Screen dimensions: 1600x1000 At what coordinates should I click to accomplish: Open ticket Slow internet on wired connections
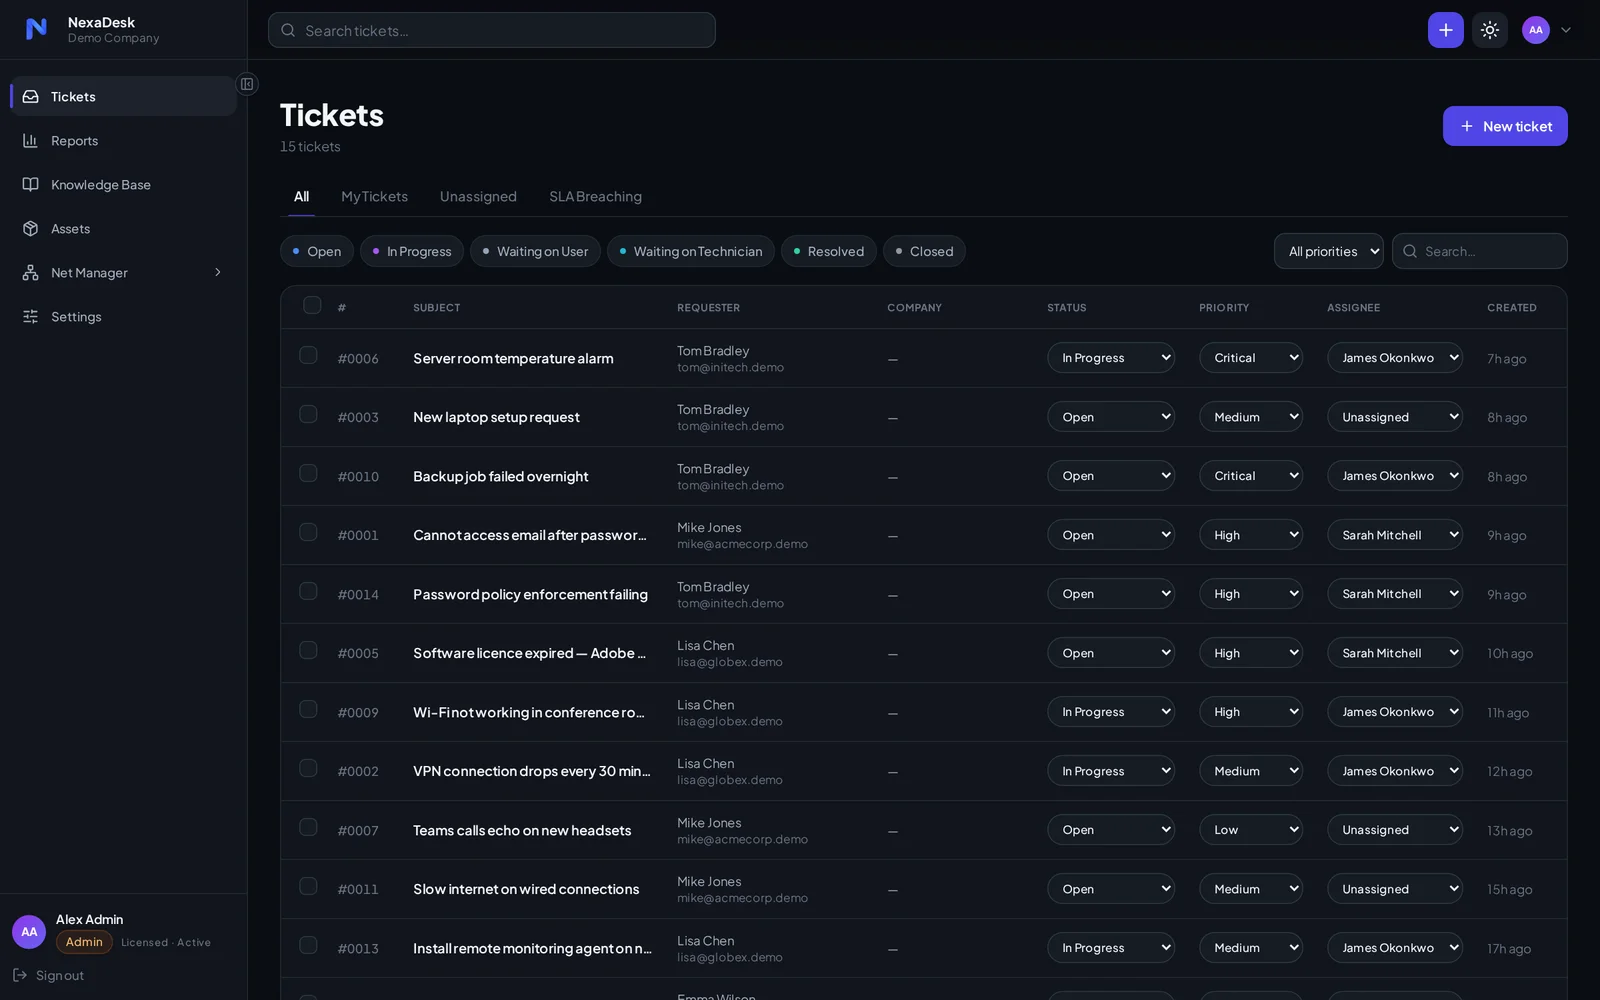526,889
